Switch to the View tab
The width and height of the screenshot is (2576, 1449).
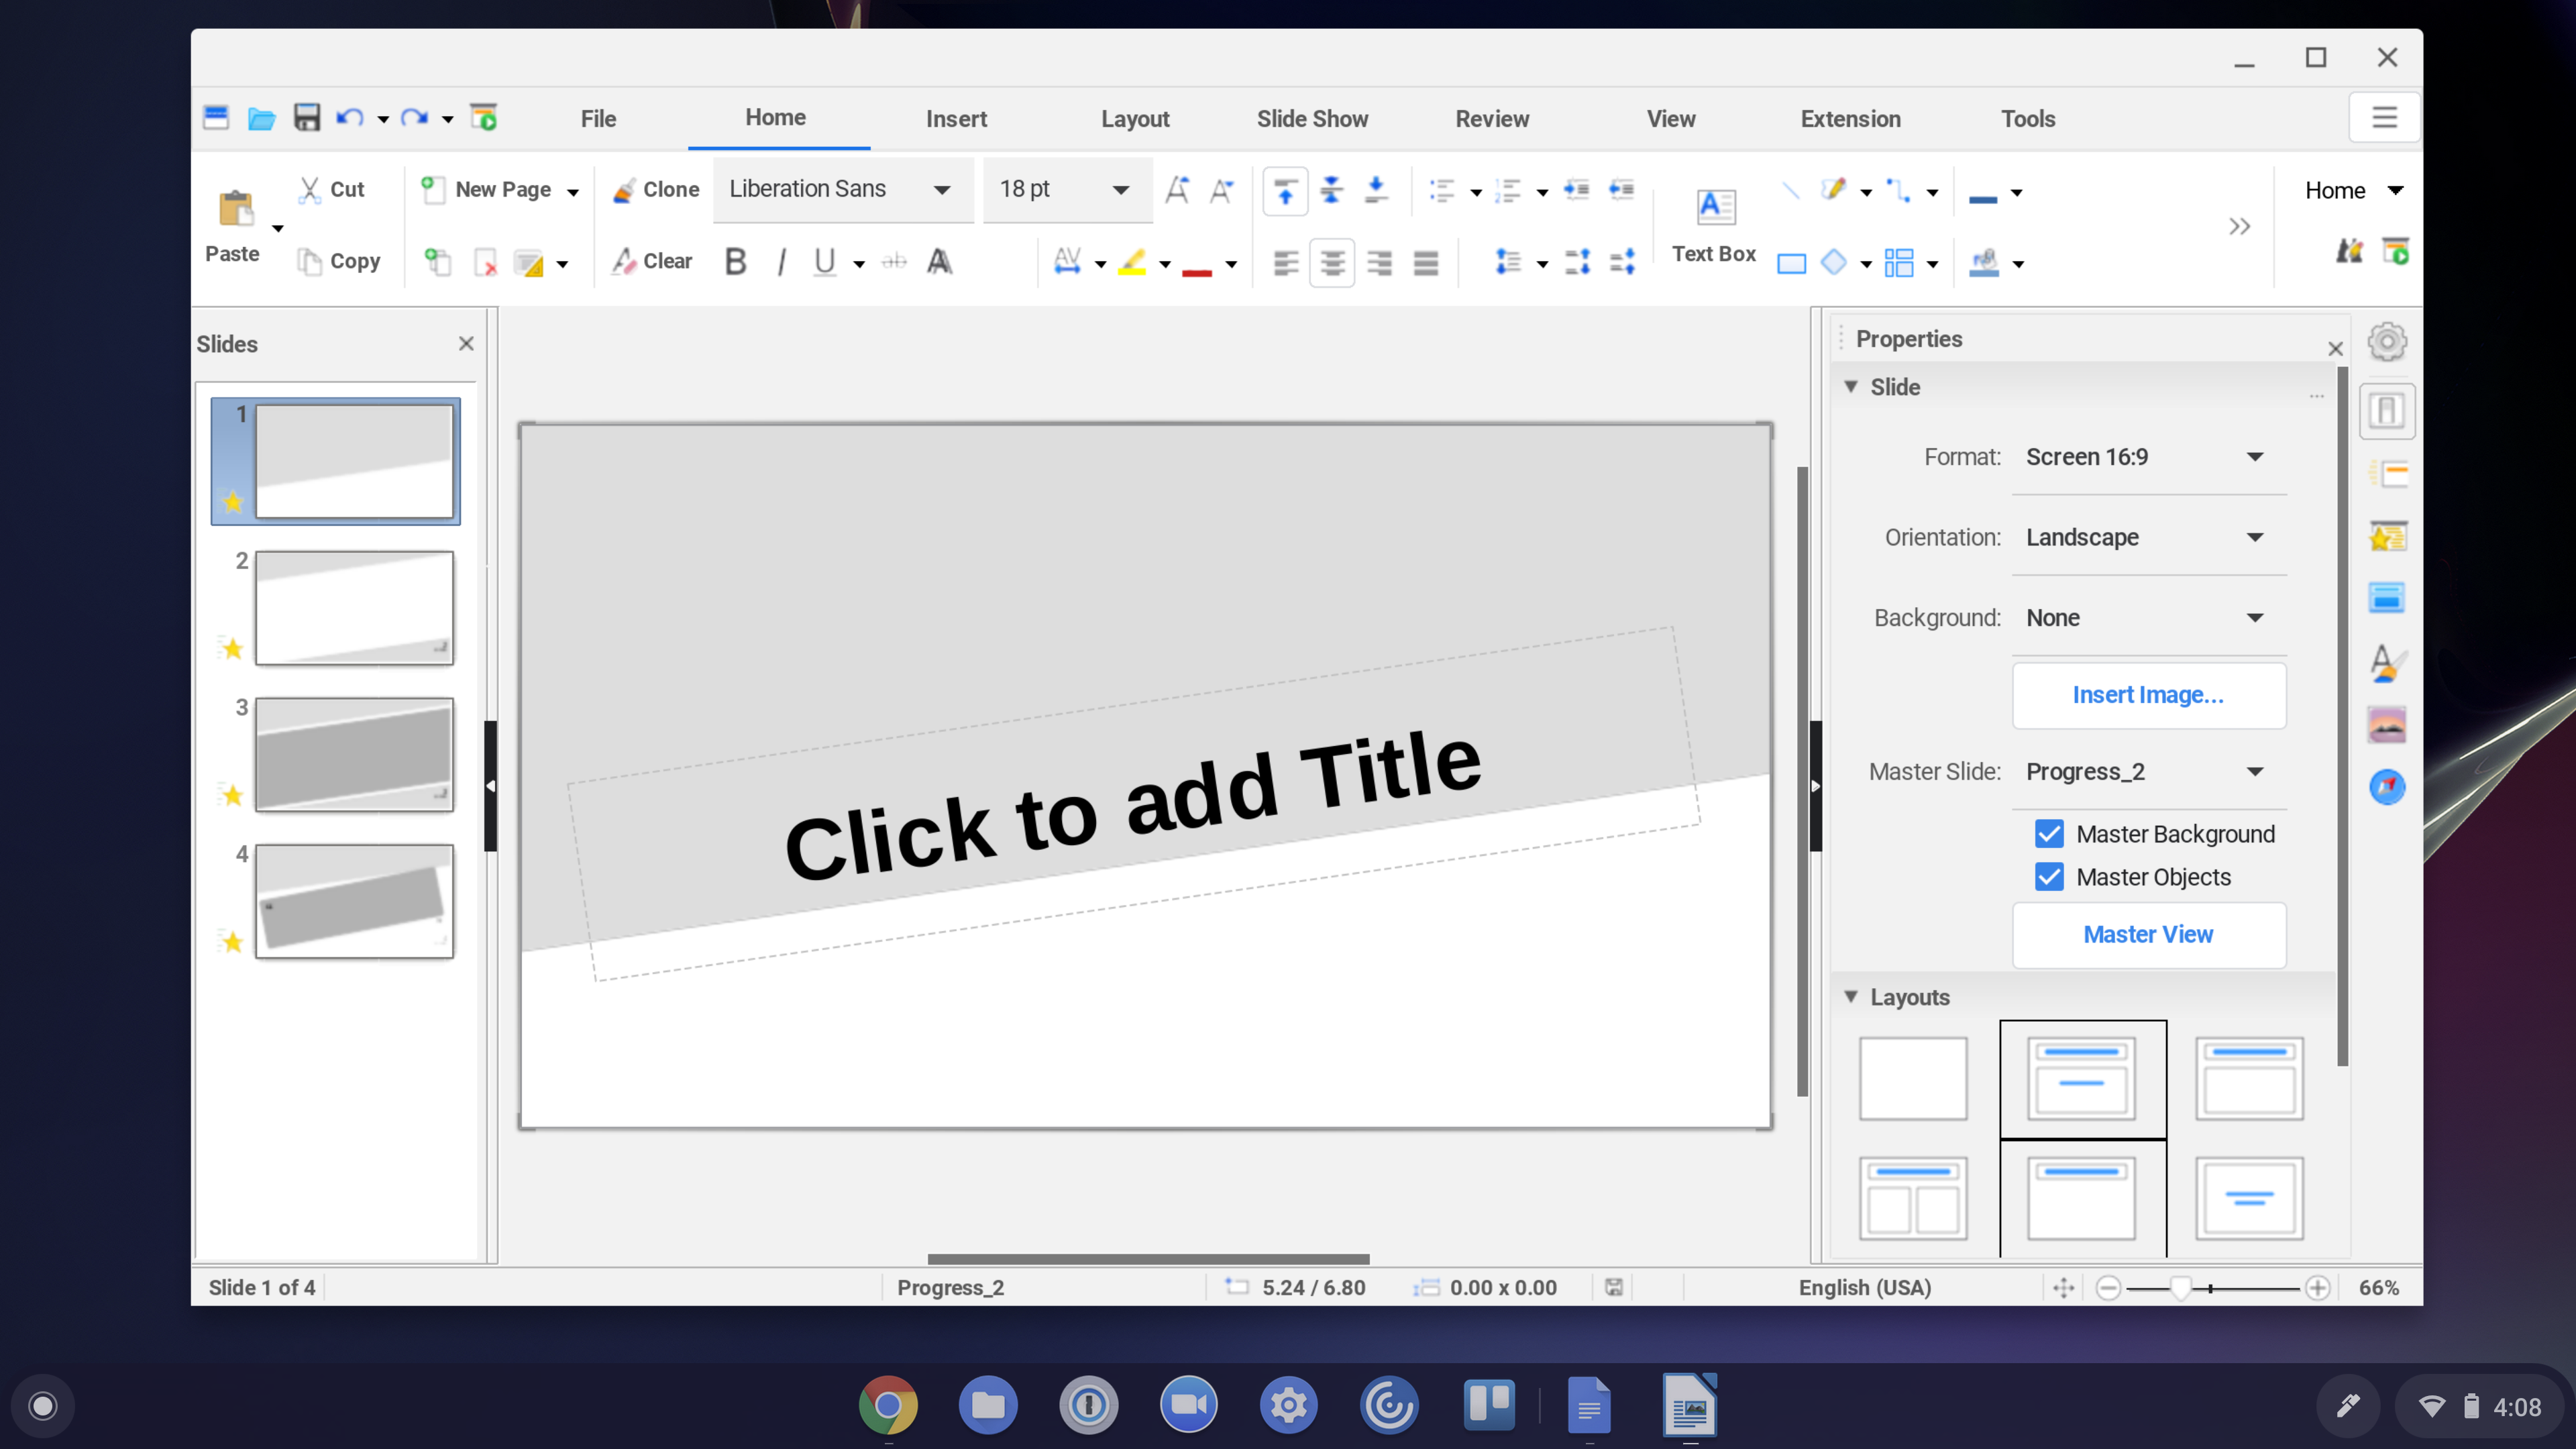coord(1671,118)
